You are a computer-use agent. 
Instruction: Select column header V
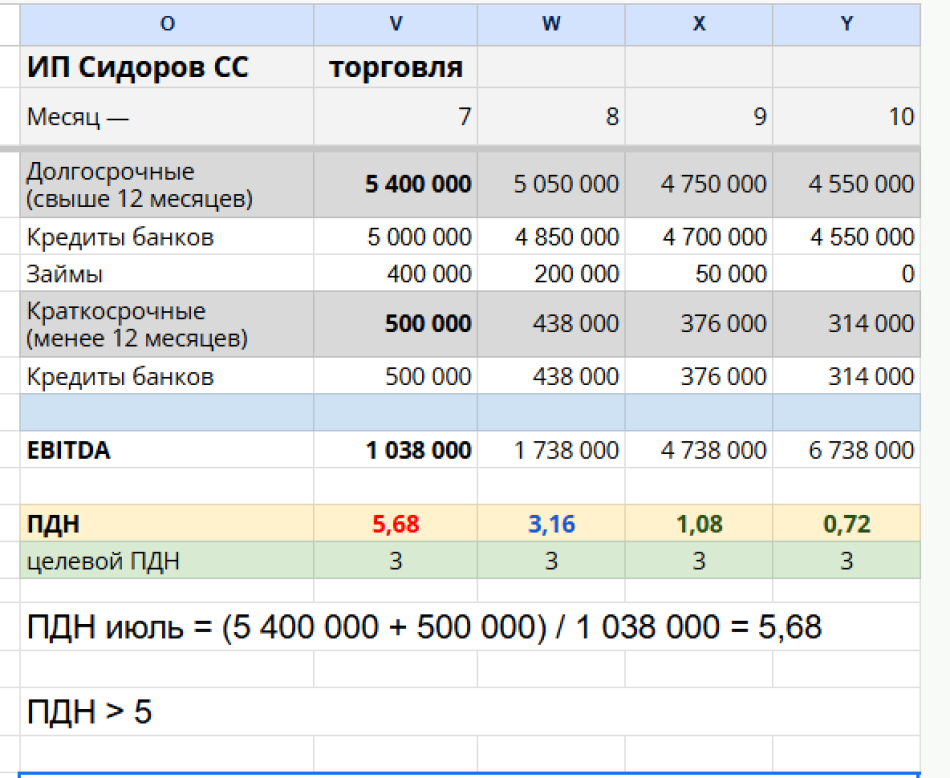pos(396,24)
